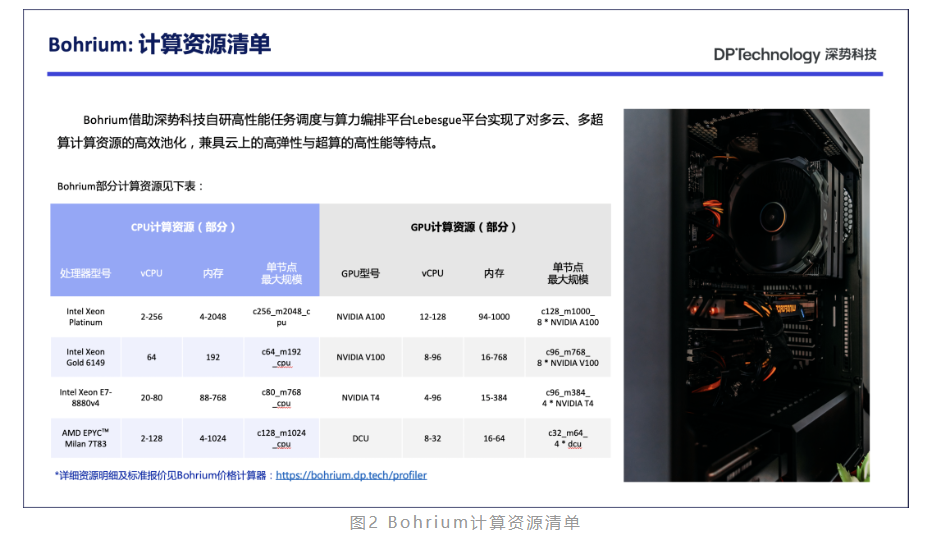
Task: Click the DP Technology logo
Action: pos(794,54)
